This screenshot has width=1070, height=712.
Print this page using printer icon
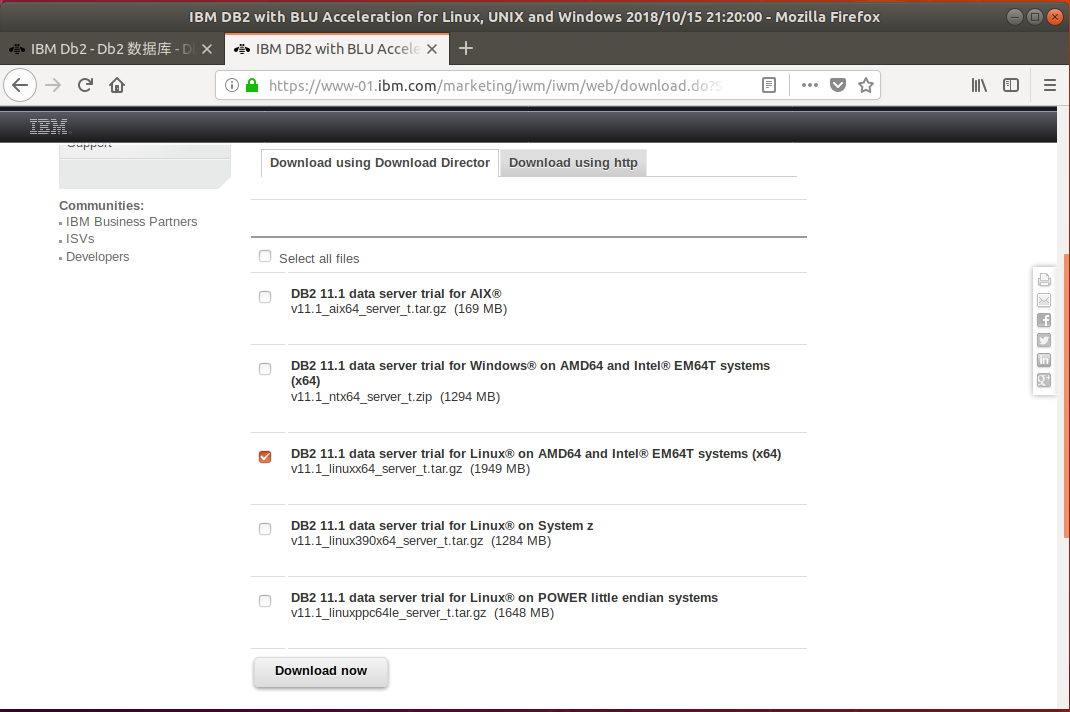tap(1044, 280)
